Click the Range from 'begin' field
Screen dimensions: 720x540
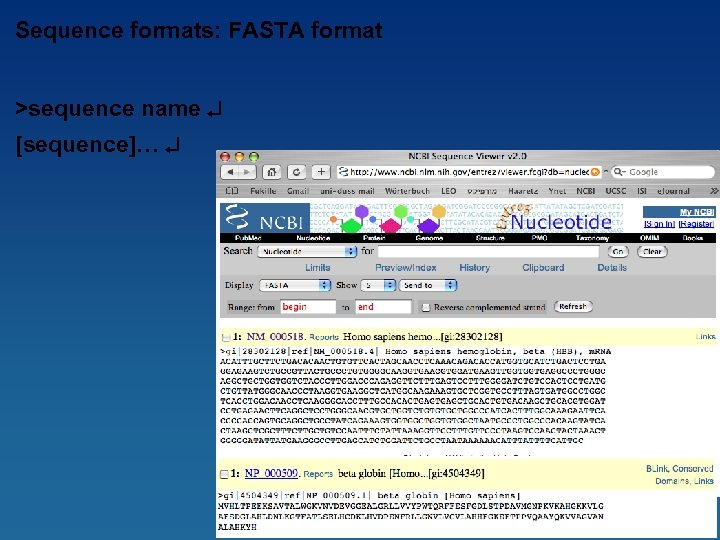pyautogui.click(x=308, y=307)
